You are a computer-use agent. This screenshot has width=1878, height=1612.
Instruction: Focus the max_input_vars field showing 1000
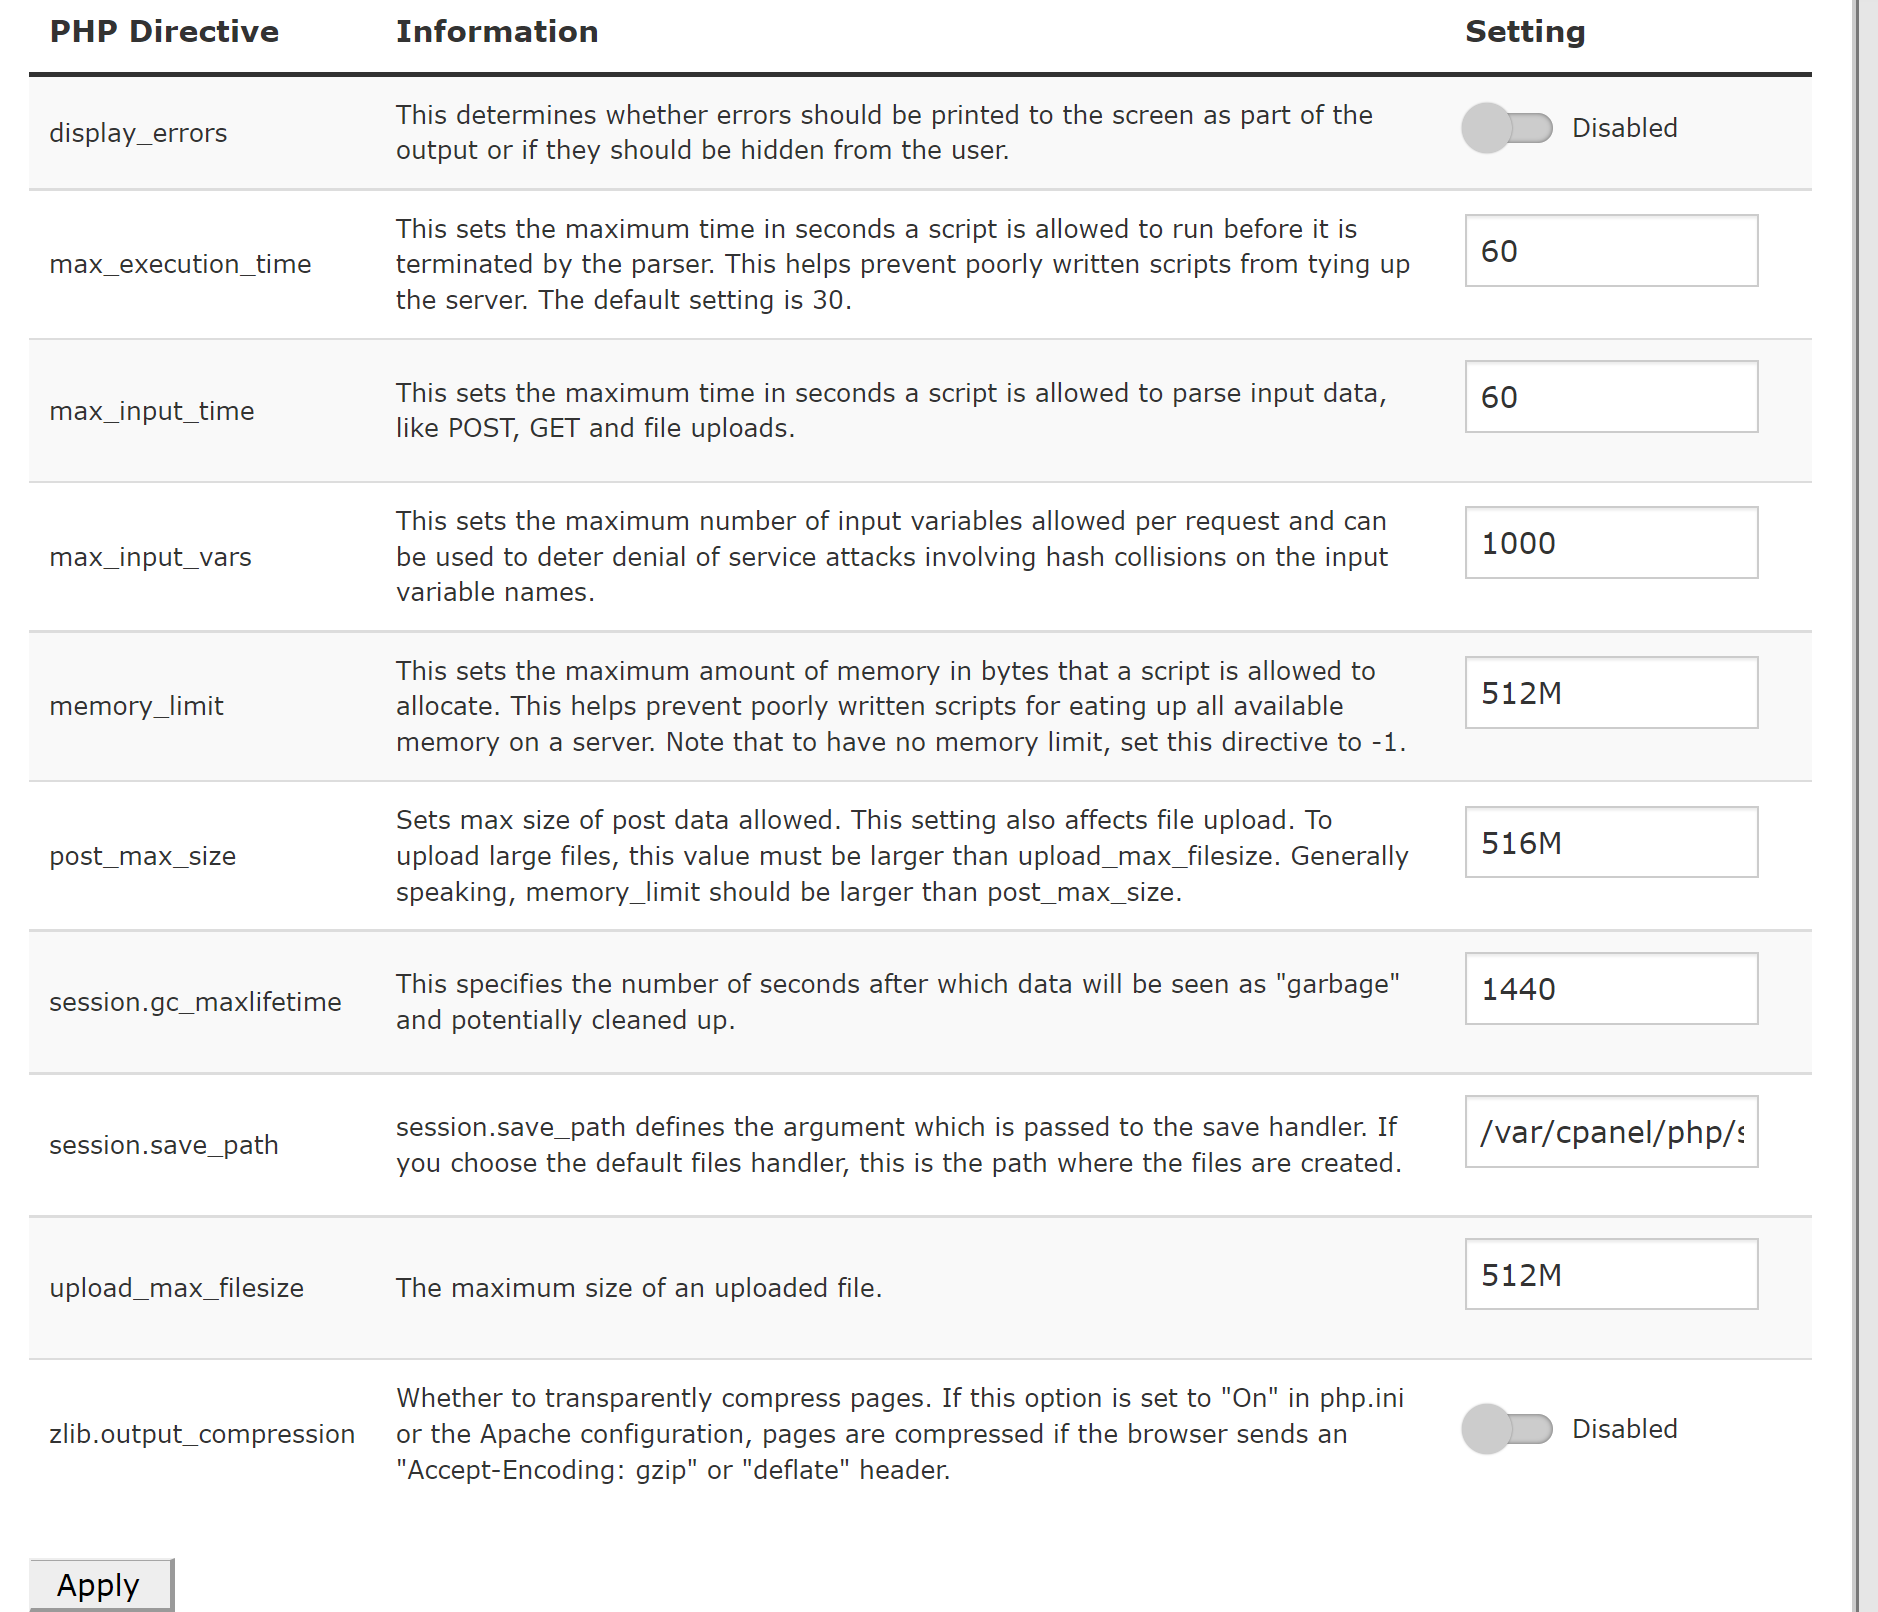click(x=1610, y=543)
